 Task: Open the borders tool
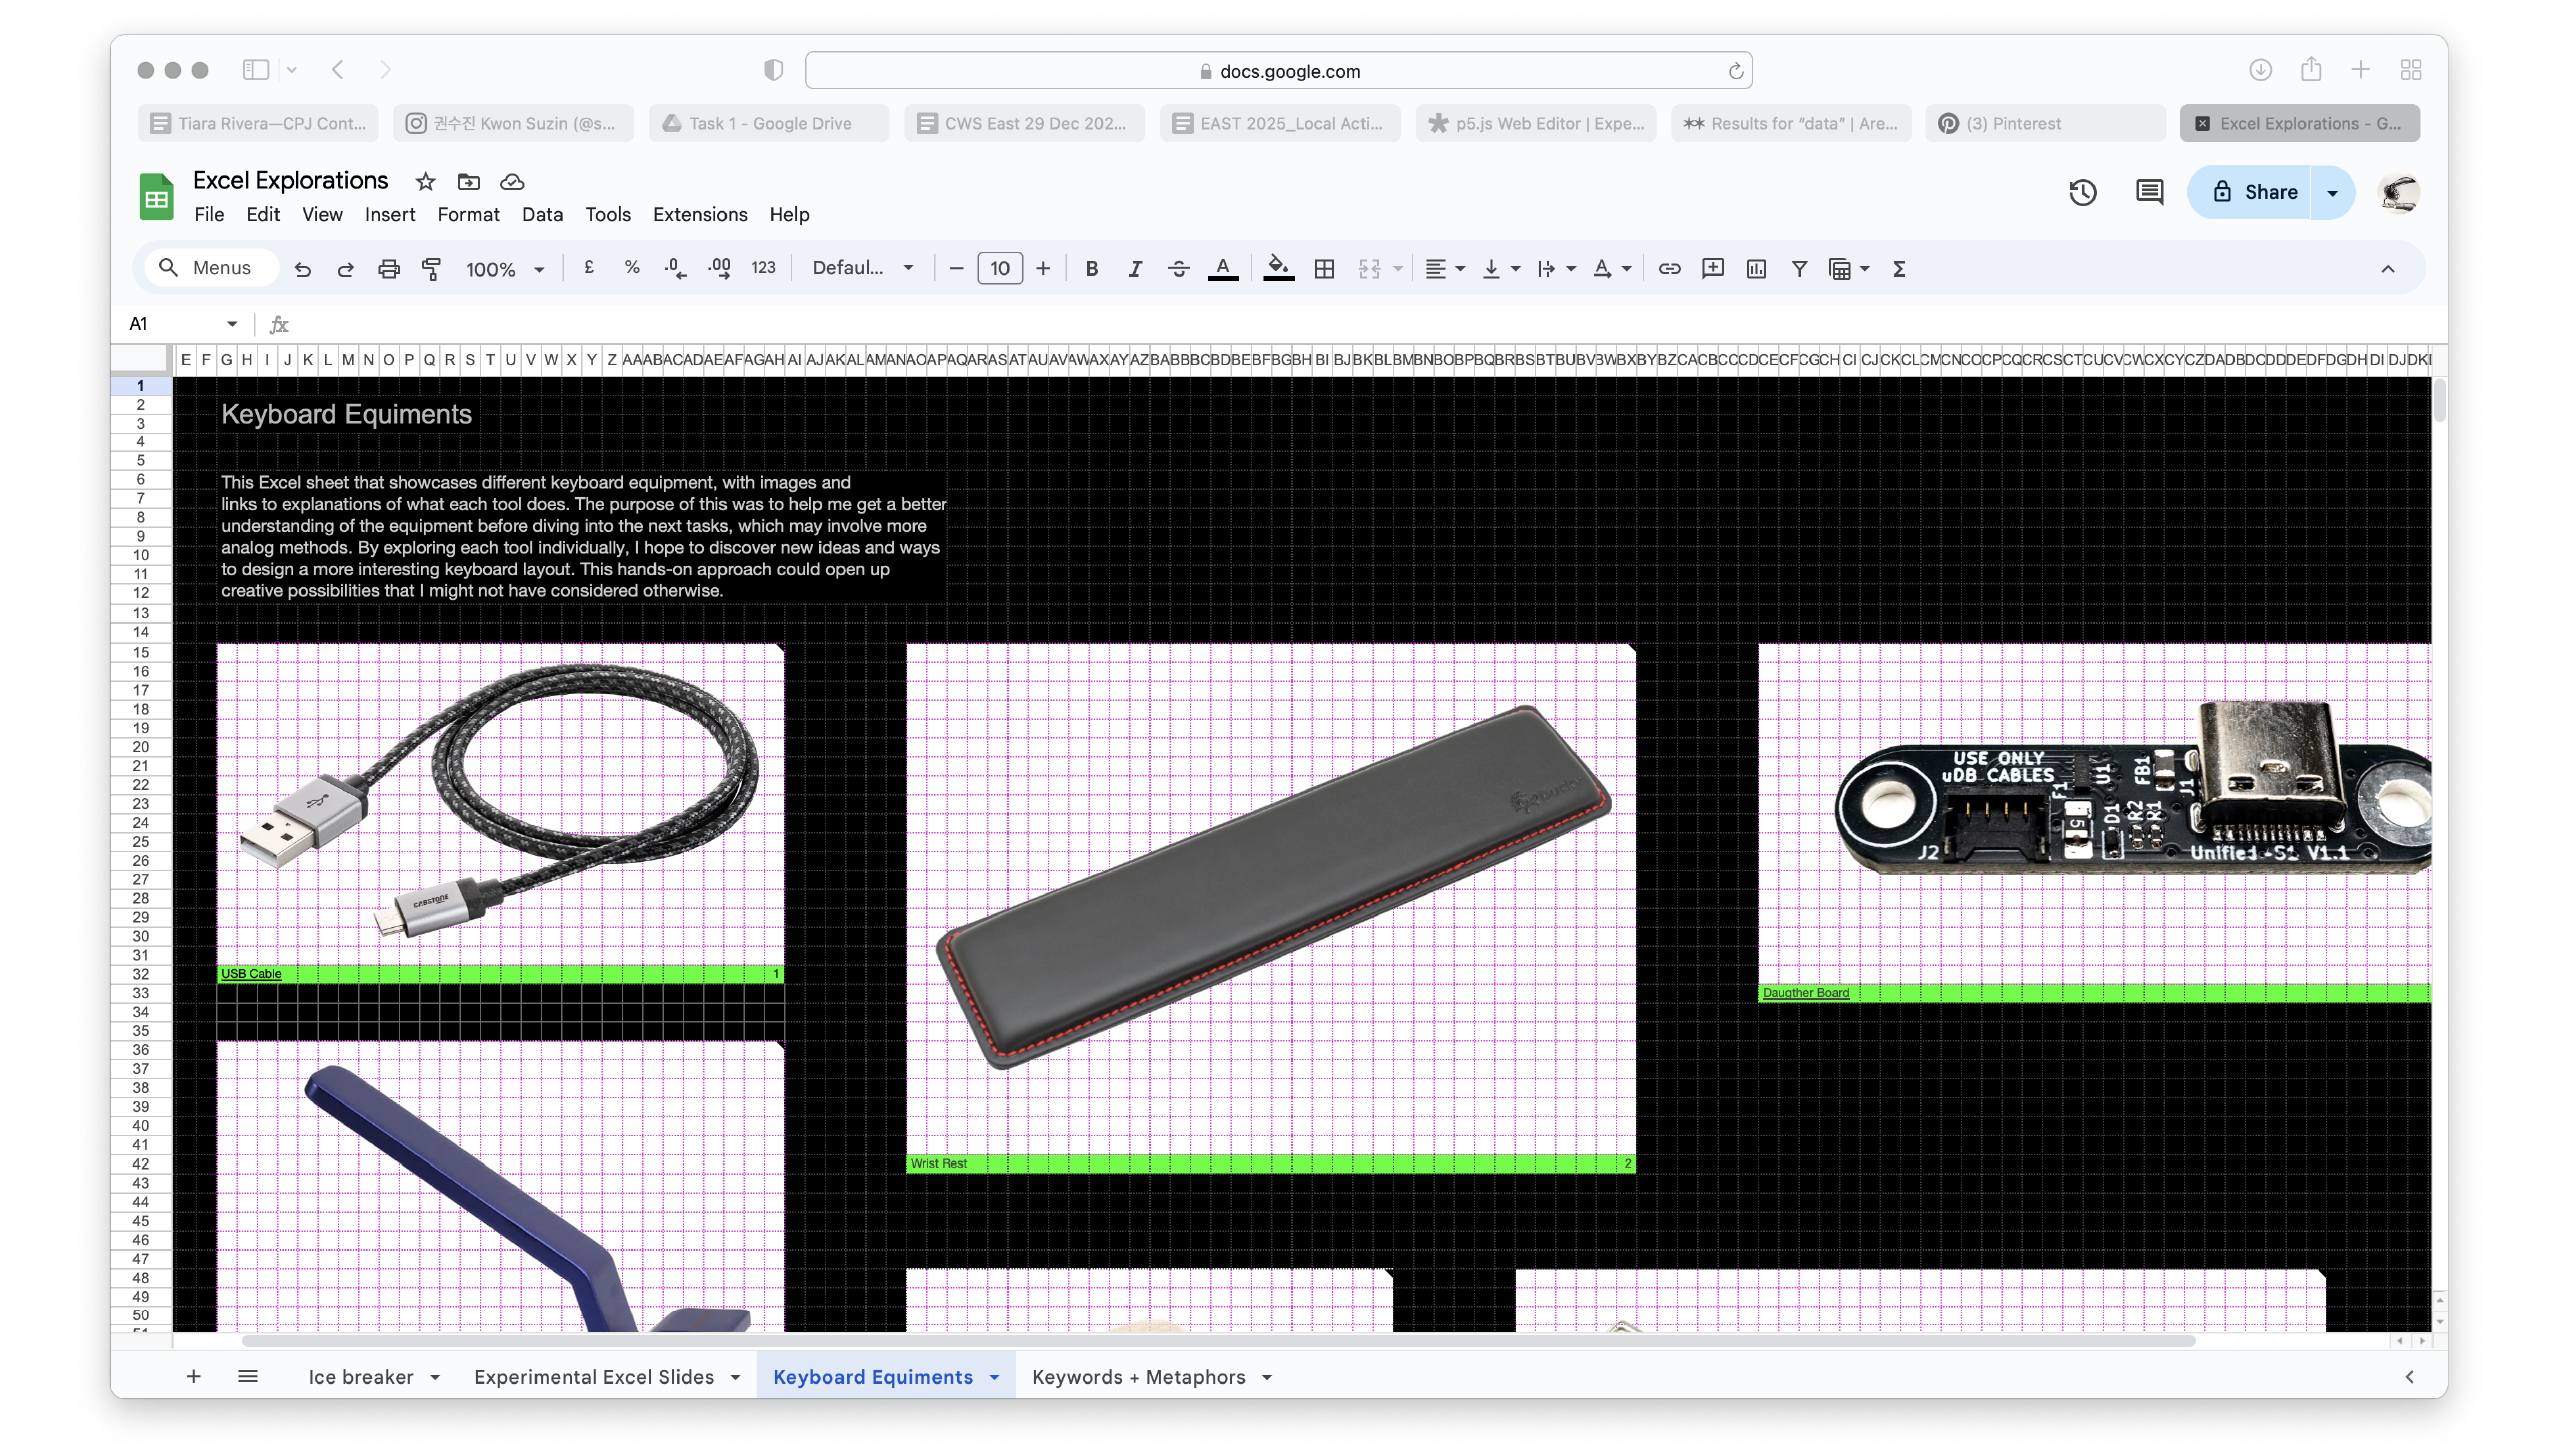click(1324, 268)
